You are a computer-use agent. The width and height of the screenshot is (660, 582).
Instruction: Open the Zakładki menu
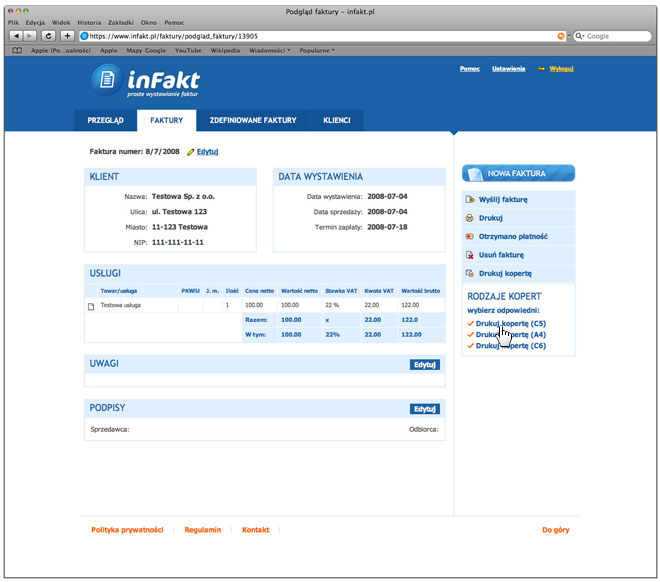pyautogui.click(x=121, y=23)
